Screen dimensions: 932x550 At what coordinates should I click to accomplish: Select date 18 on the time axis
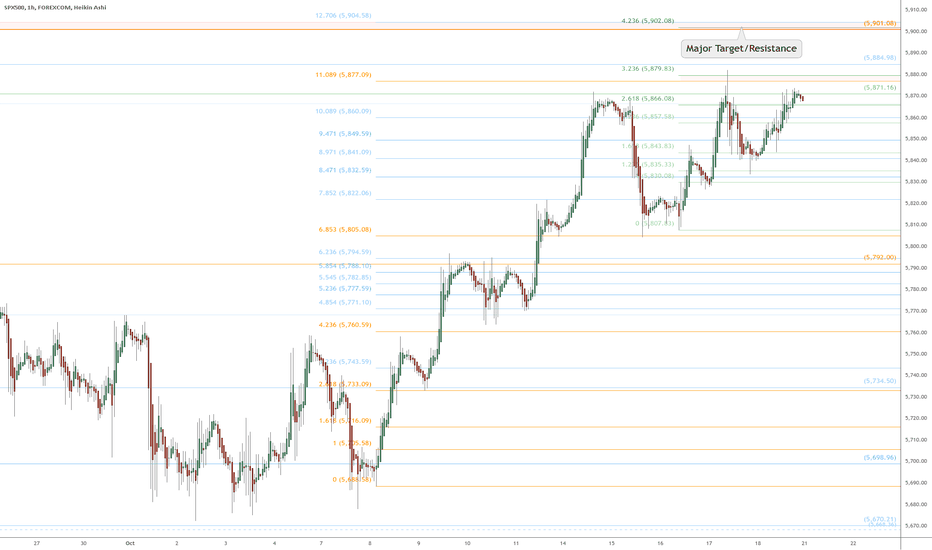[x=758, y=543]
